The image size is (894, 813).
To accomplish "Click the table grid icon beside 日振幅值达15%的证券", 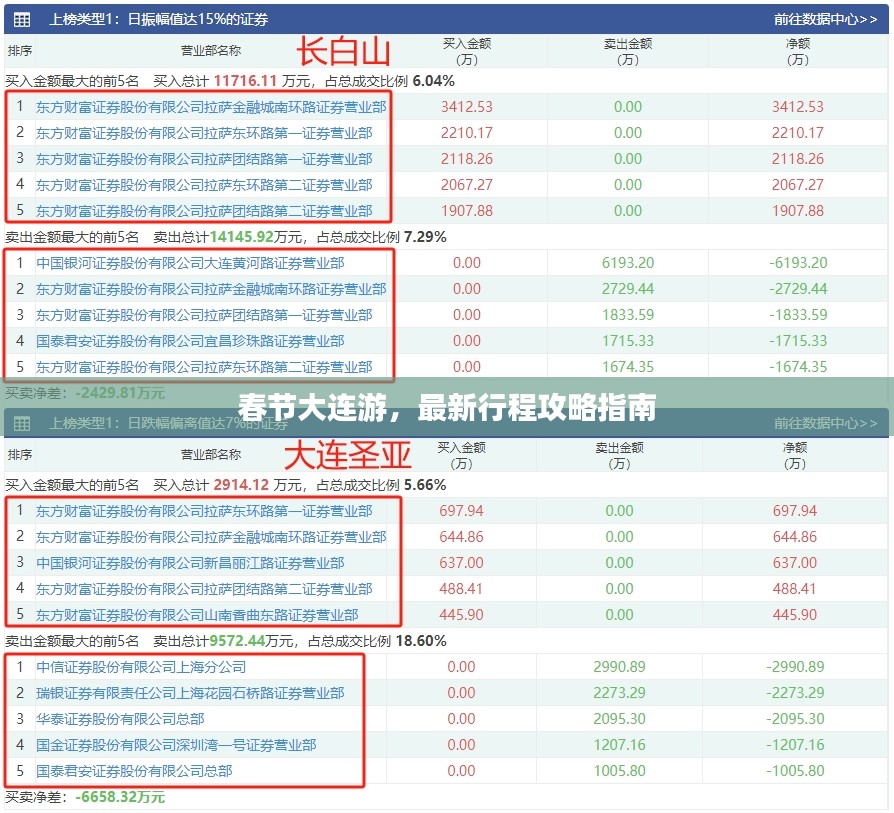I will [22, 20].
